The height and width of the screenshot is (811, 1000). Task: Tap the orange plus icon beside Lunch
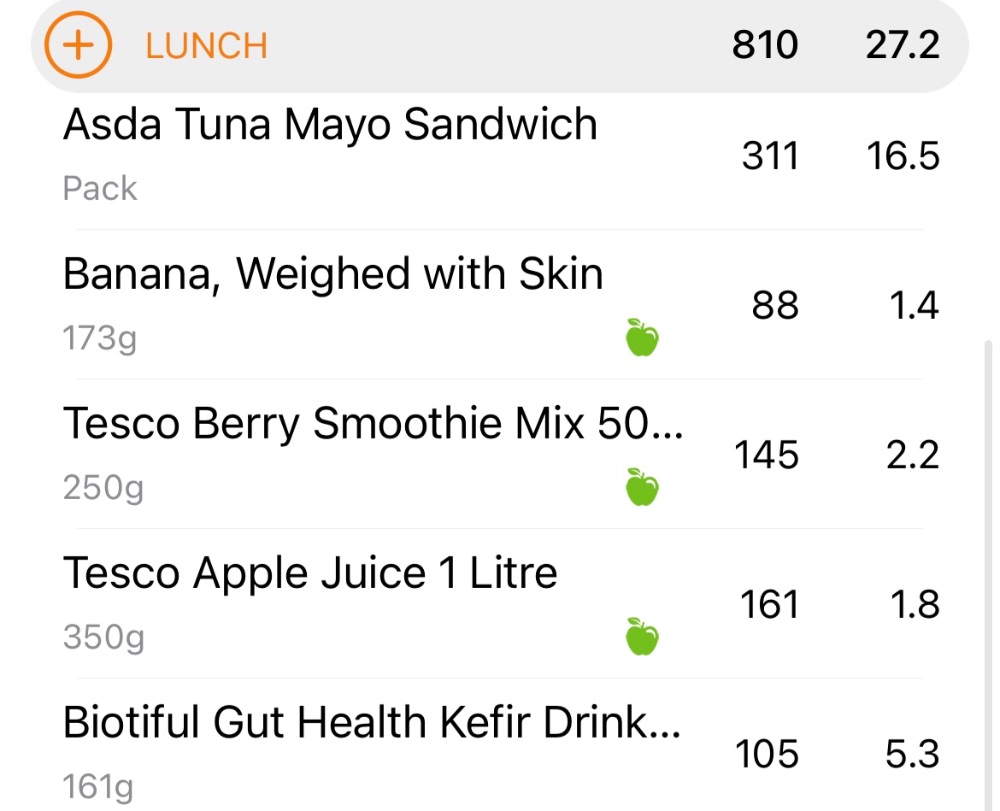(78, 45)
